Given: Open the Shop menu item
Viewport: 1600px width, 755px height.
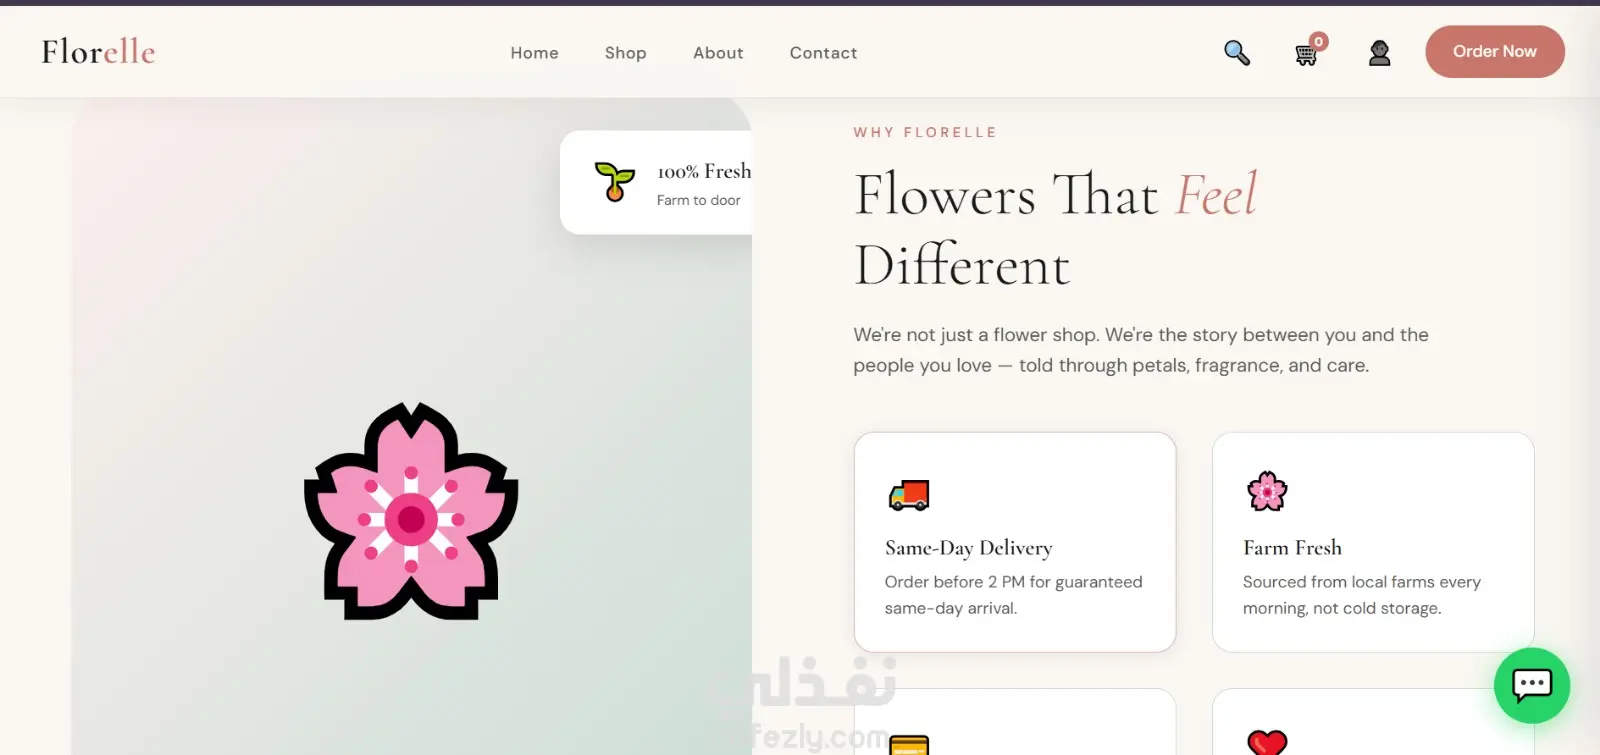Looking at the screenshot, I should point(625,53).
